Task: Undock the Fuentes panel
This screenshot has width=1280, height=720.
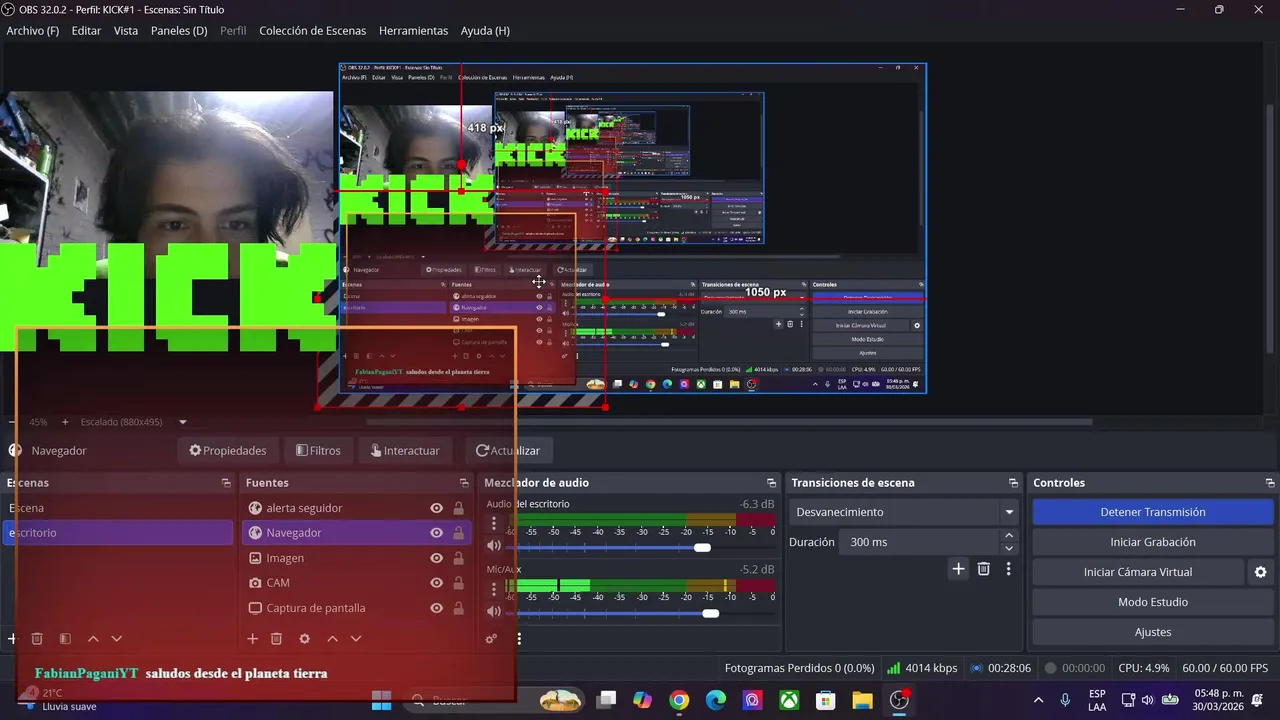Action: pyautogui.click(x=464, y=483)
